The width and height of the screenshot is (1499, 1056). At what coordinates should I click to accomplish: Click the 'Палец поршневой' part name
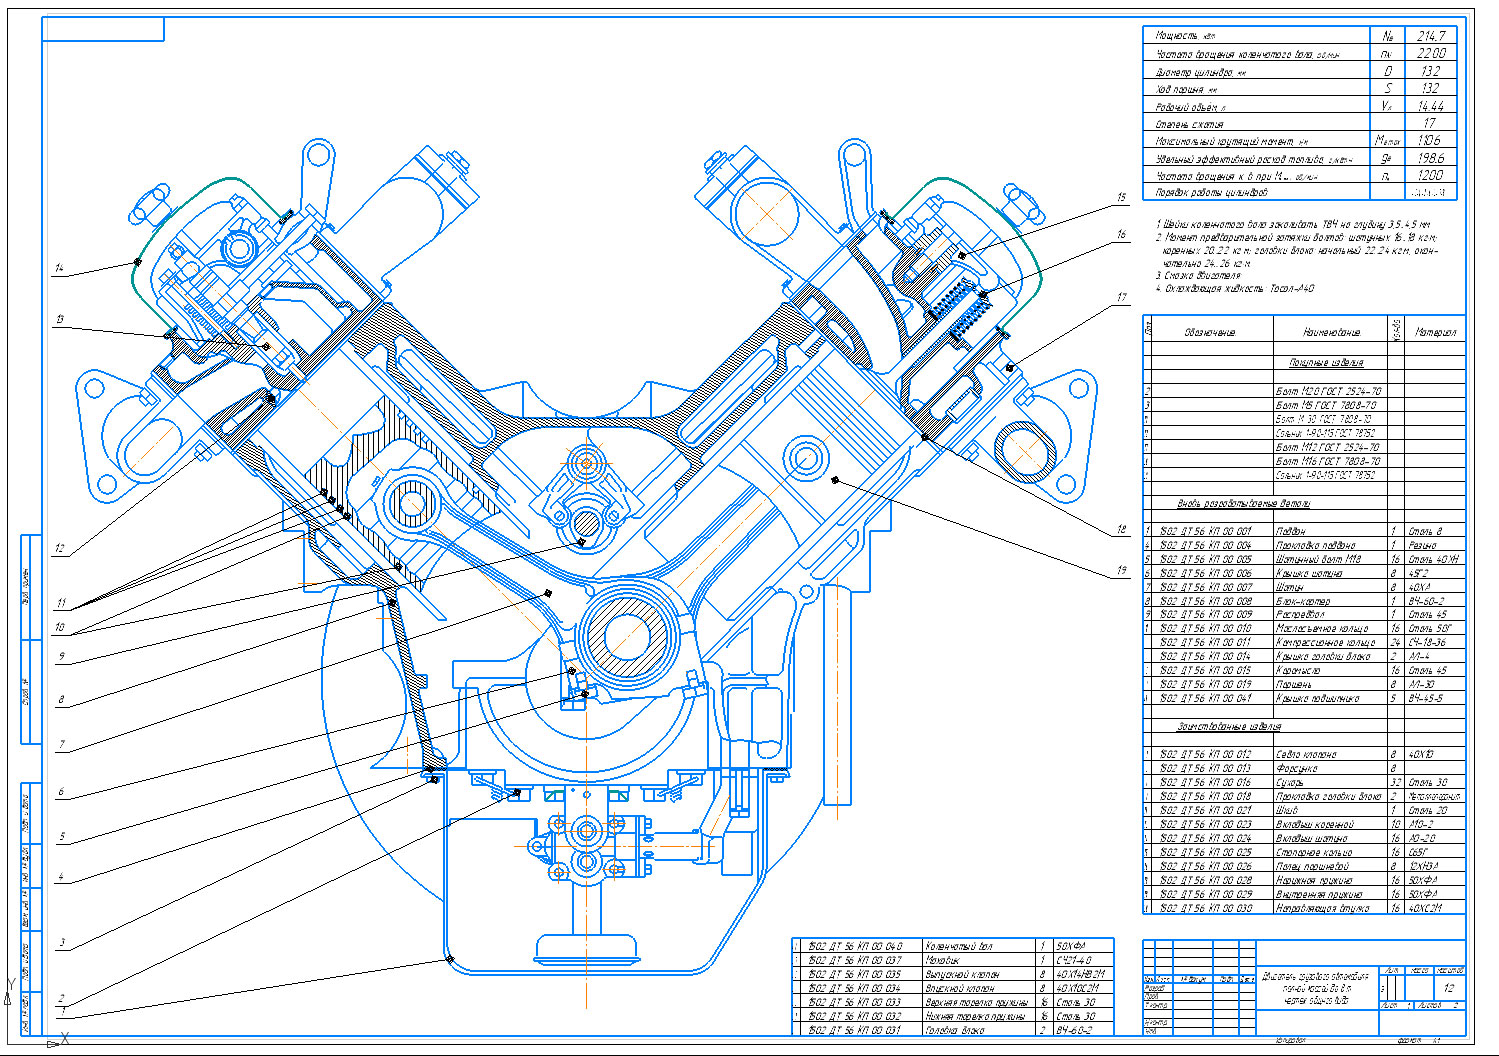click(x=1312, y=867)
